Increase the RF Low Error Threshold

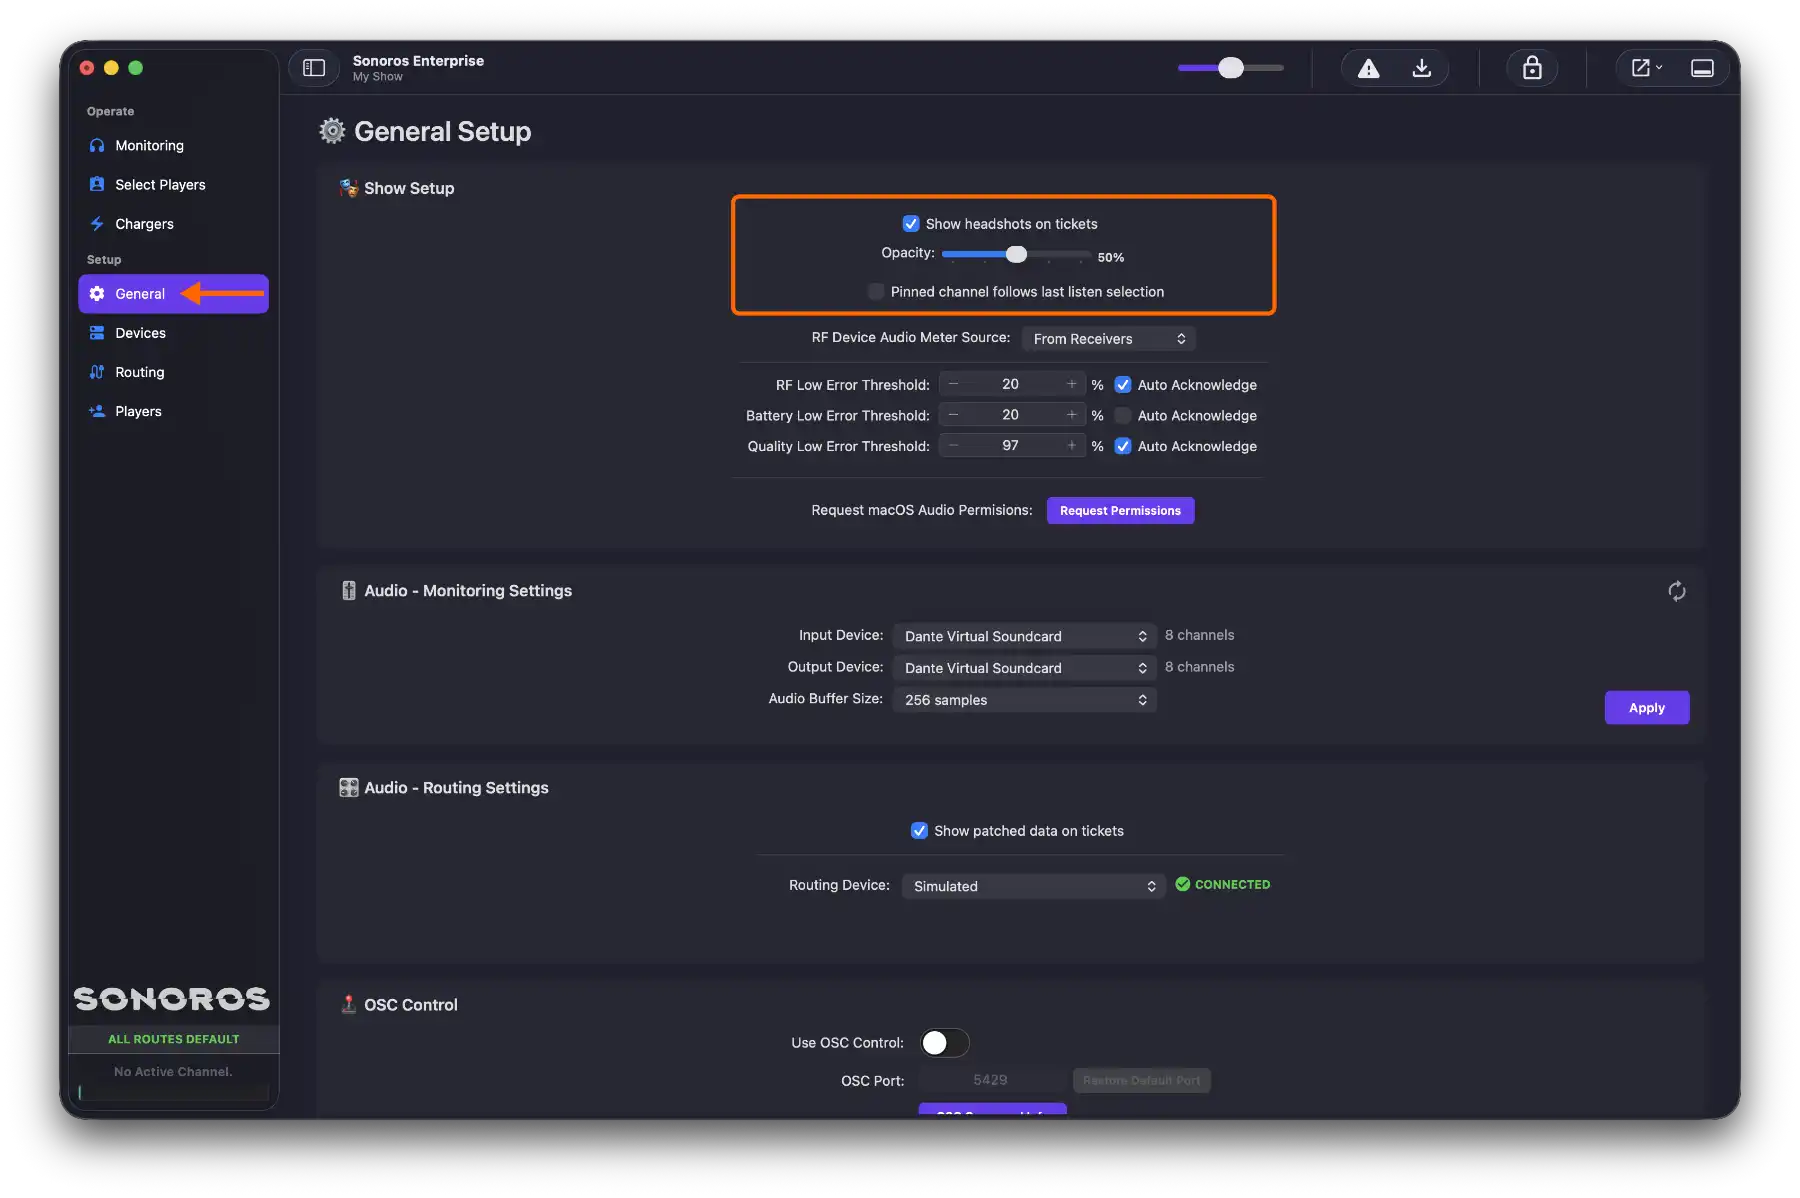(x=1071, y=385)
